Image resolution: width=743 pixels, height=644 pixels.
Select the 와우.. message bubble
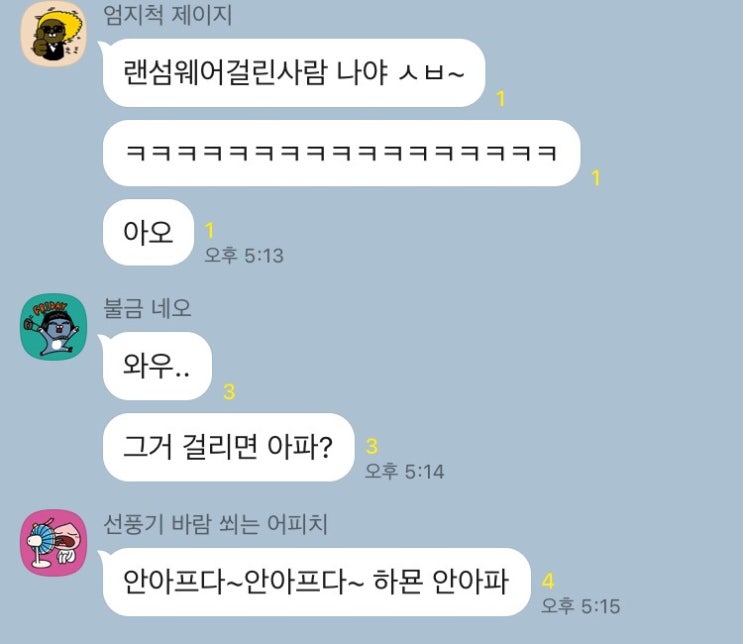click(156, 365)
